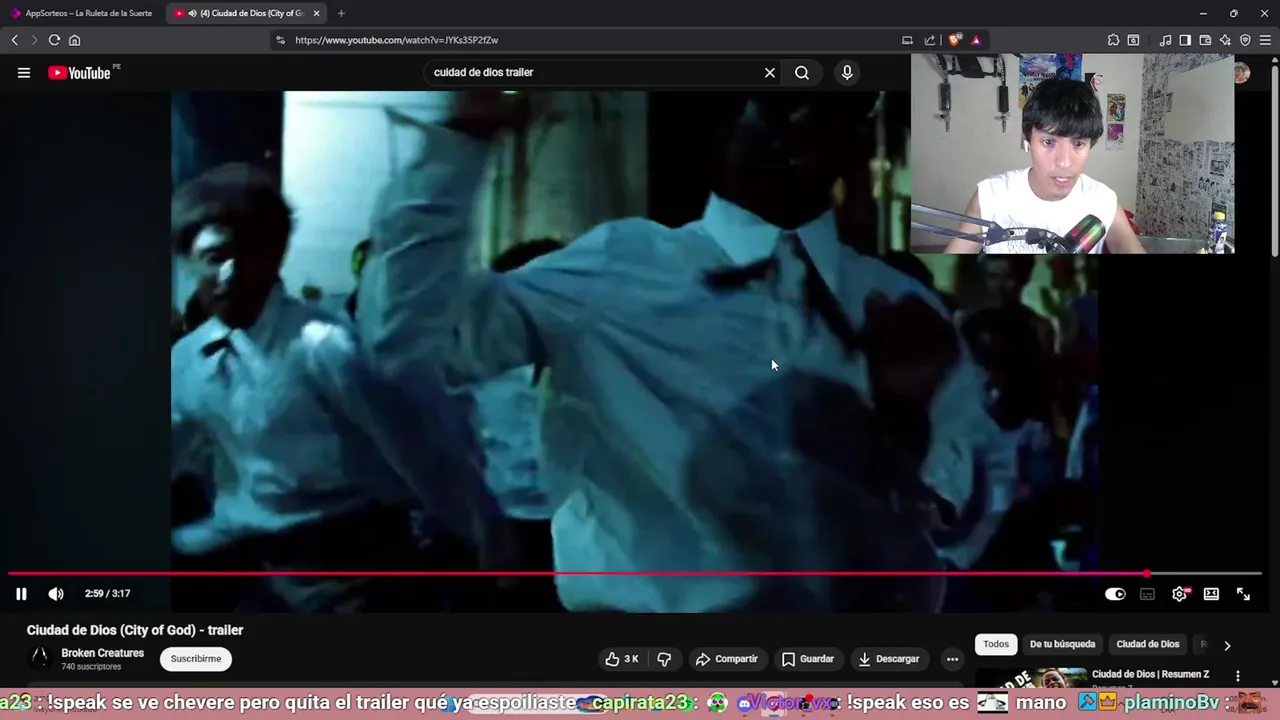
Task: Start voice search with the microphone
Action: tap(847, 72)
